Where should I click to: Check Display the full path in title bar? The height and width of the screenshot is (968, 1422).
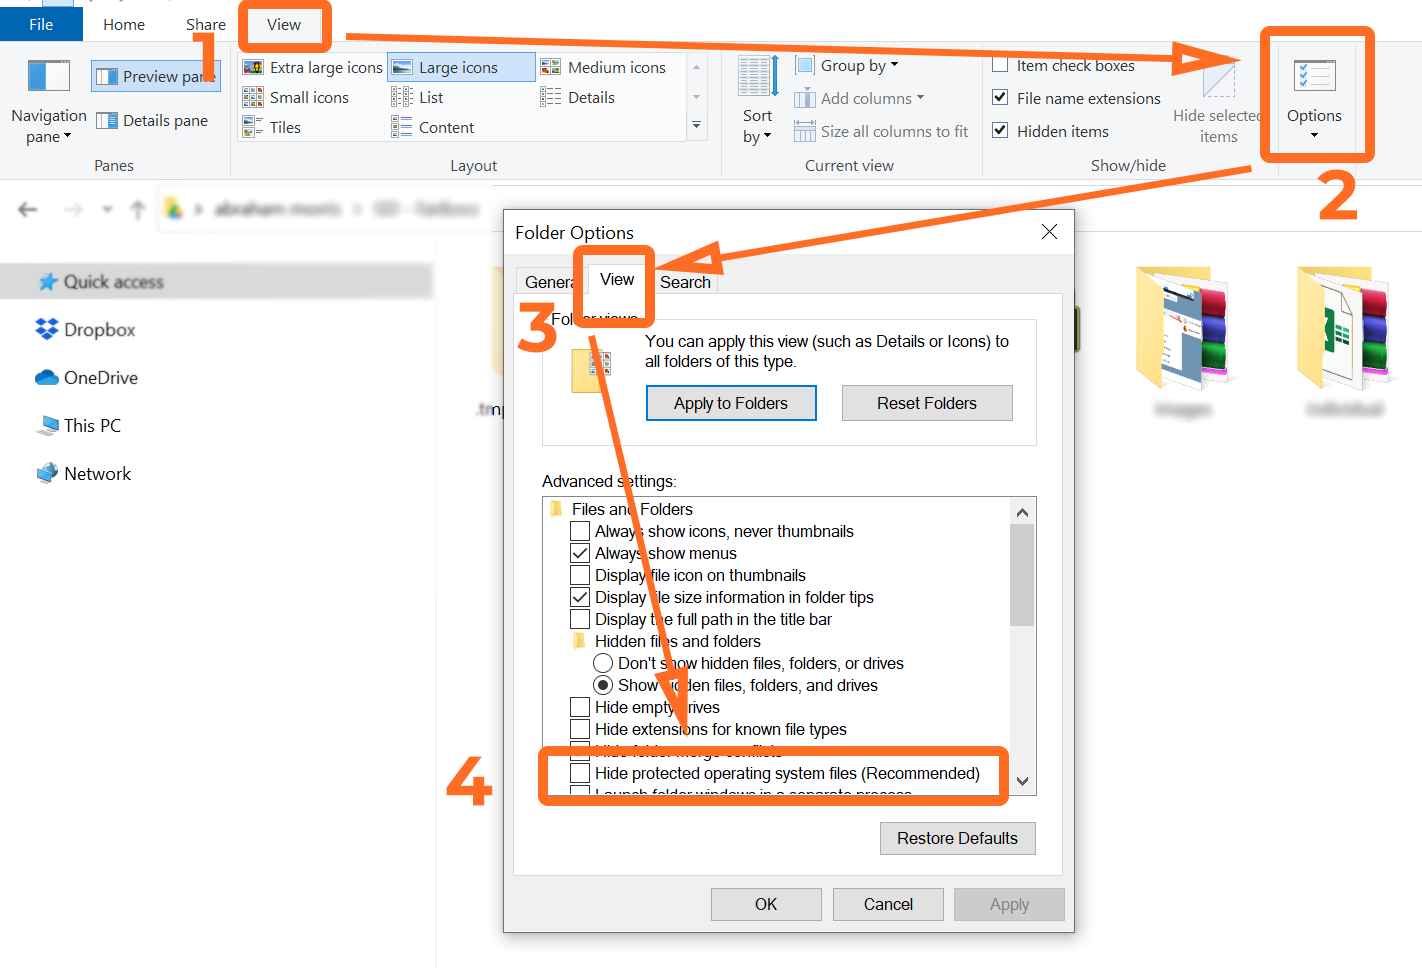580,619
